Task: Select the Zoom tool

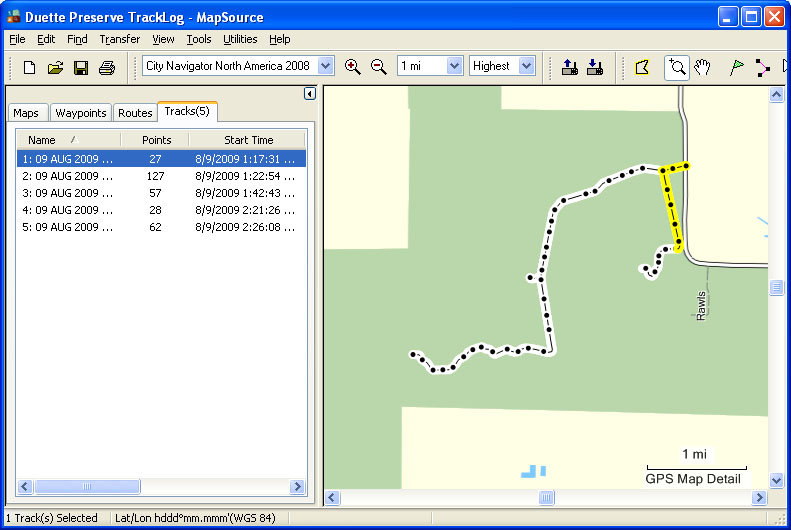Action: (x=676, y=67)
